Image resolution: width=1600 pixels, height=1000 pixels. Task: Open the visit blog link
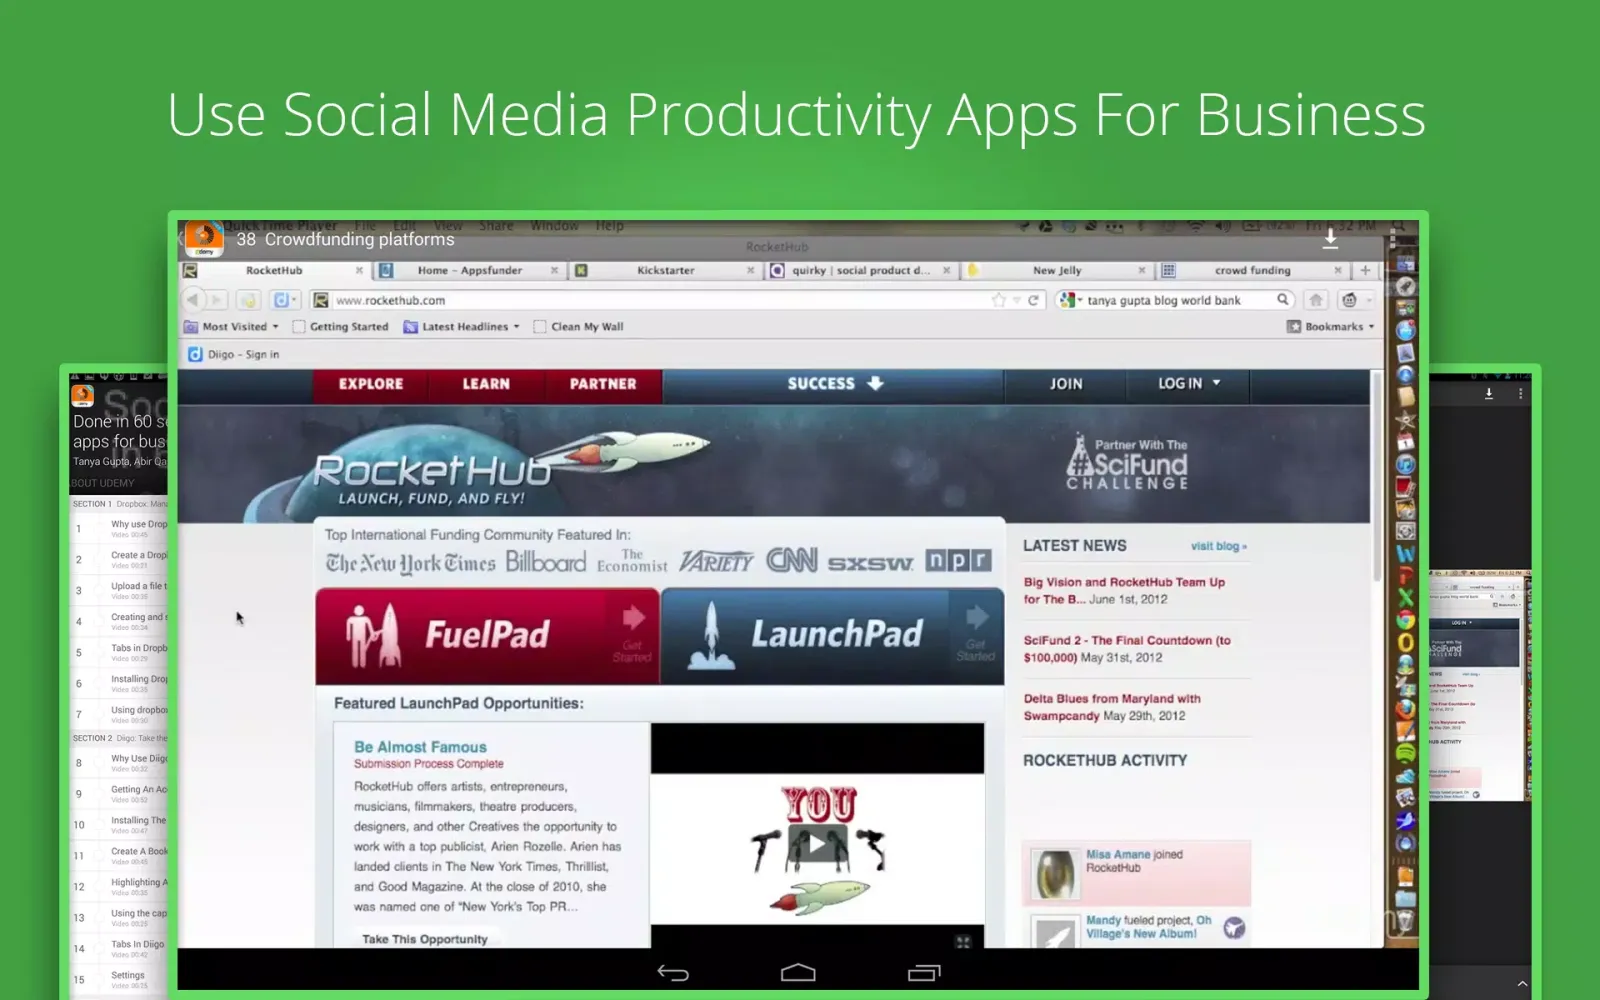[x=1218, y=546]
